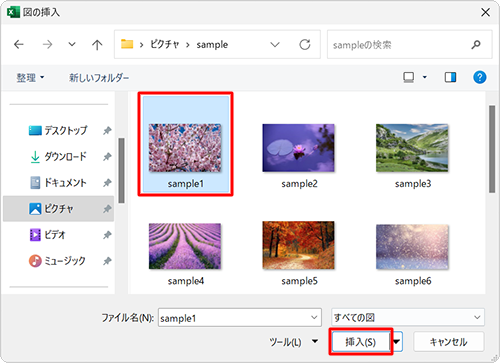Click the pin icon beside ピクチャ
Image resolution: width=500 pixels, height=363 pixels.
tap(107, 209)
